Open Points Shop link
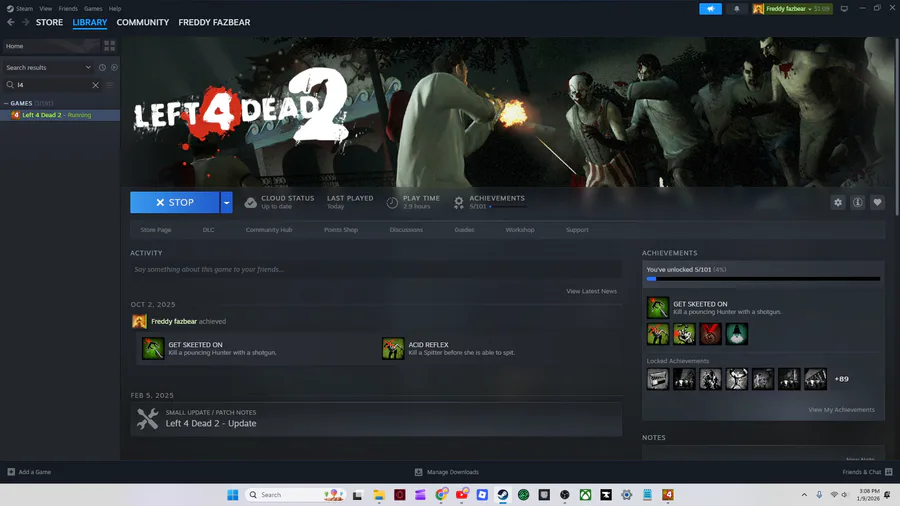This screenshot has width=900, height=506. point(341,230)
